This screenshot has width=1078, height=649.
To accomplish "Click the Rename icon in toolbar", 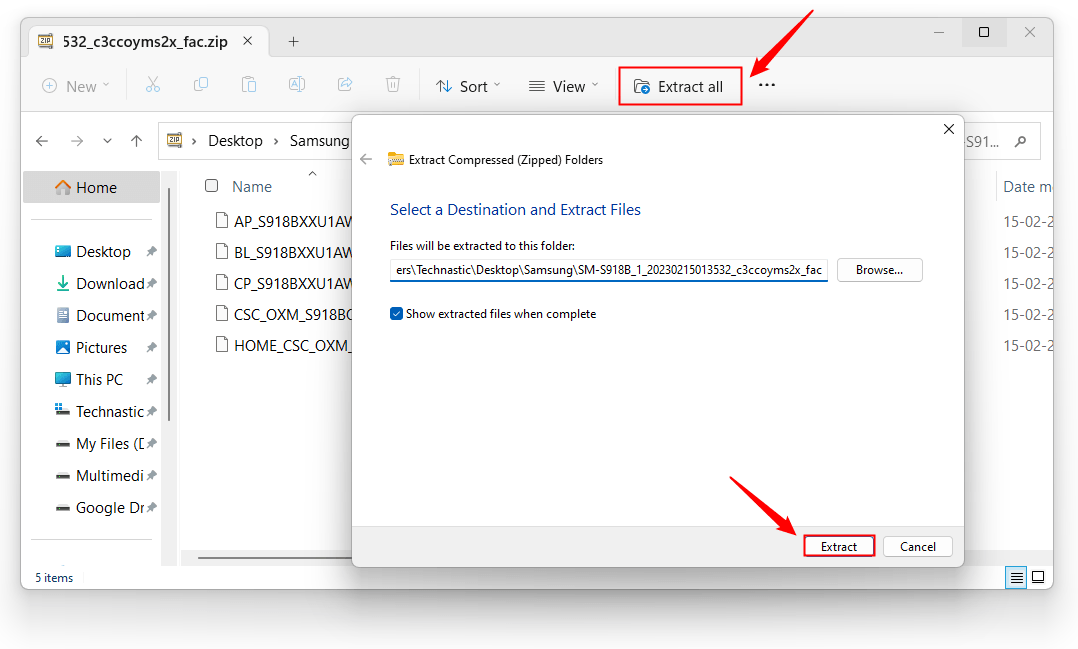I will (297, 86).
